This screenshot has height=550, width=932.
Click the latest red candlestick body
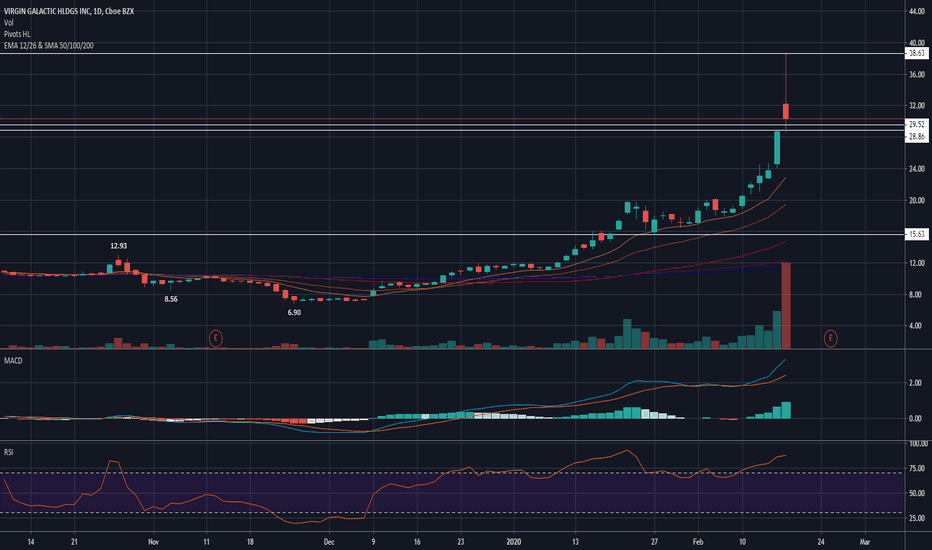pos(786,111)
